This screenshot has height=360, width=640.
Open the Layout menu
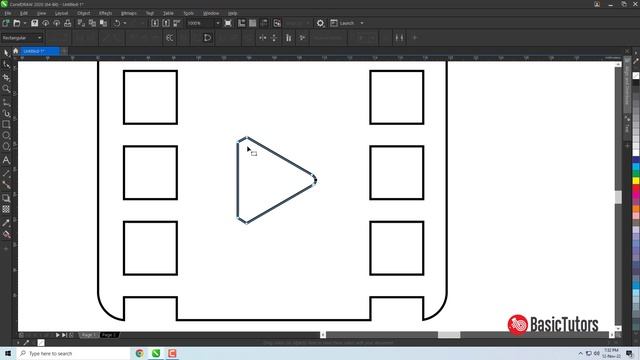[x=61, y=13]
